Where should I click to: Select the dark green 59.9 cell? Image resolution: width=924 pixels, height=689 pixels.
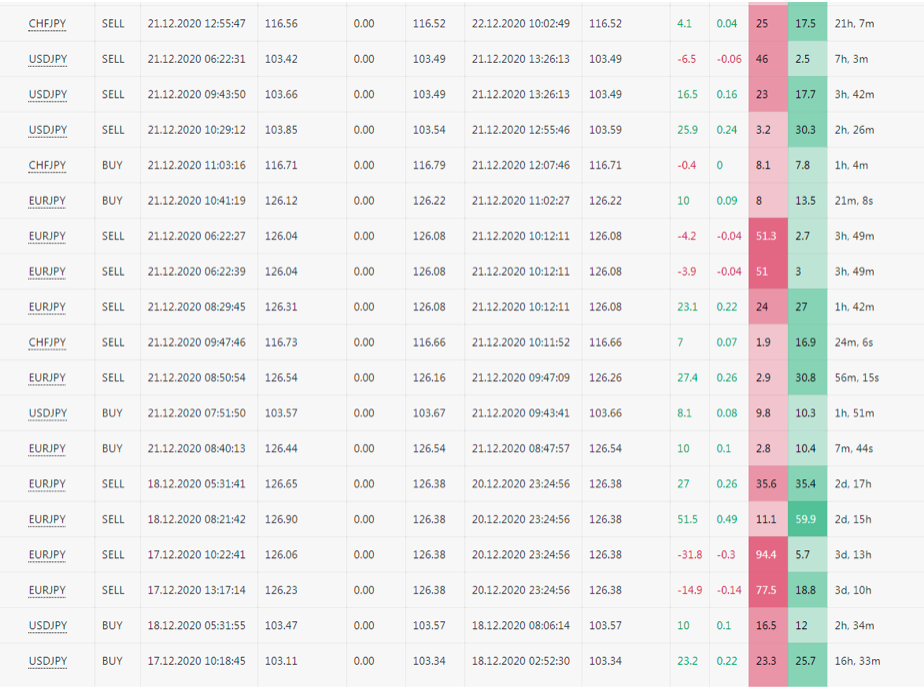[x=807, y=519]
